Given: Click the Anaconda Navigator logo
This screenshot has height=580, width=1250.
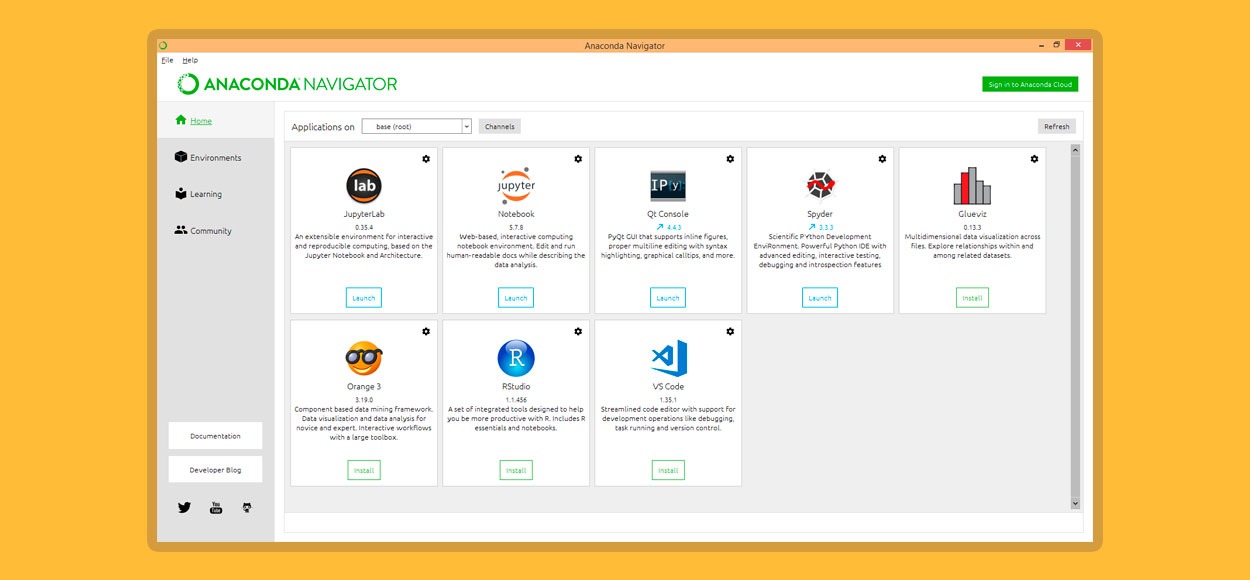Looking at the screenshot, I should click(288, 84).
